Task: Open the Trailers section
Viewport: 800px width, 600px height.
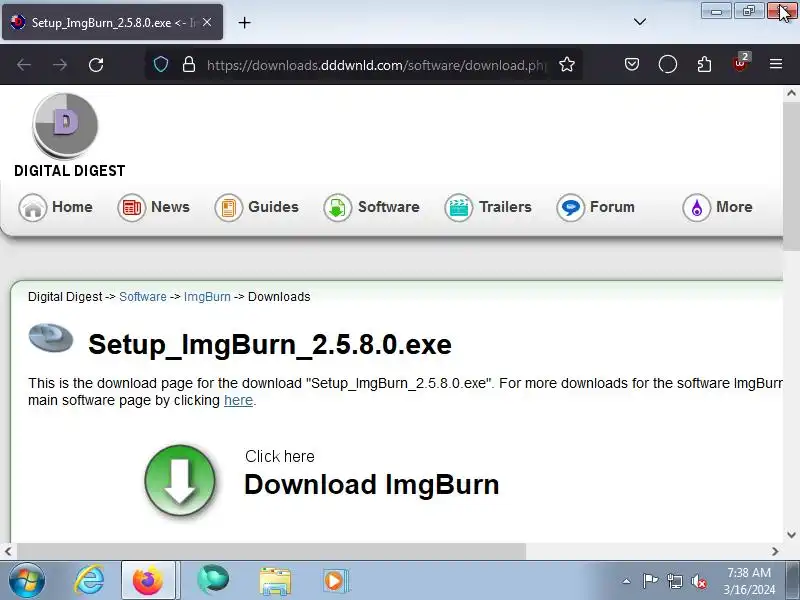Action: (488, 208)
